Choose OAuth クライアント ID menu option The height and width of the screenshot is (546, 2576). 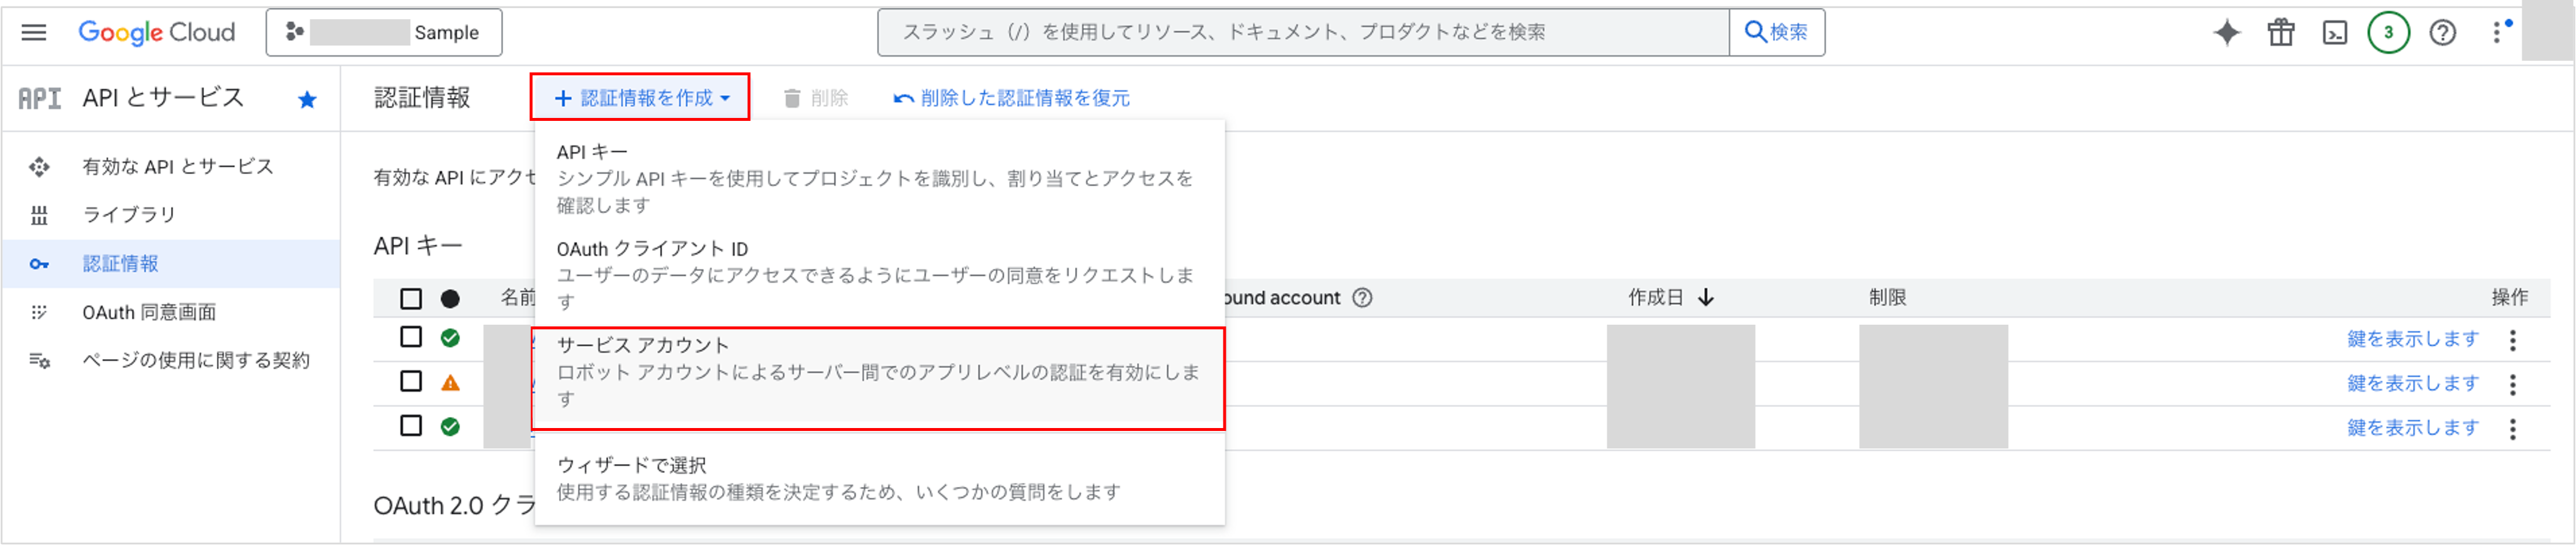point(879,275)
